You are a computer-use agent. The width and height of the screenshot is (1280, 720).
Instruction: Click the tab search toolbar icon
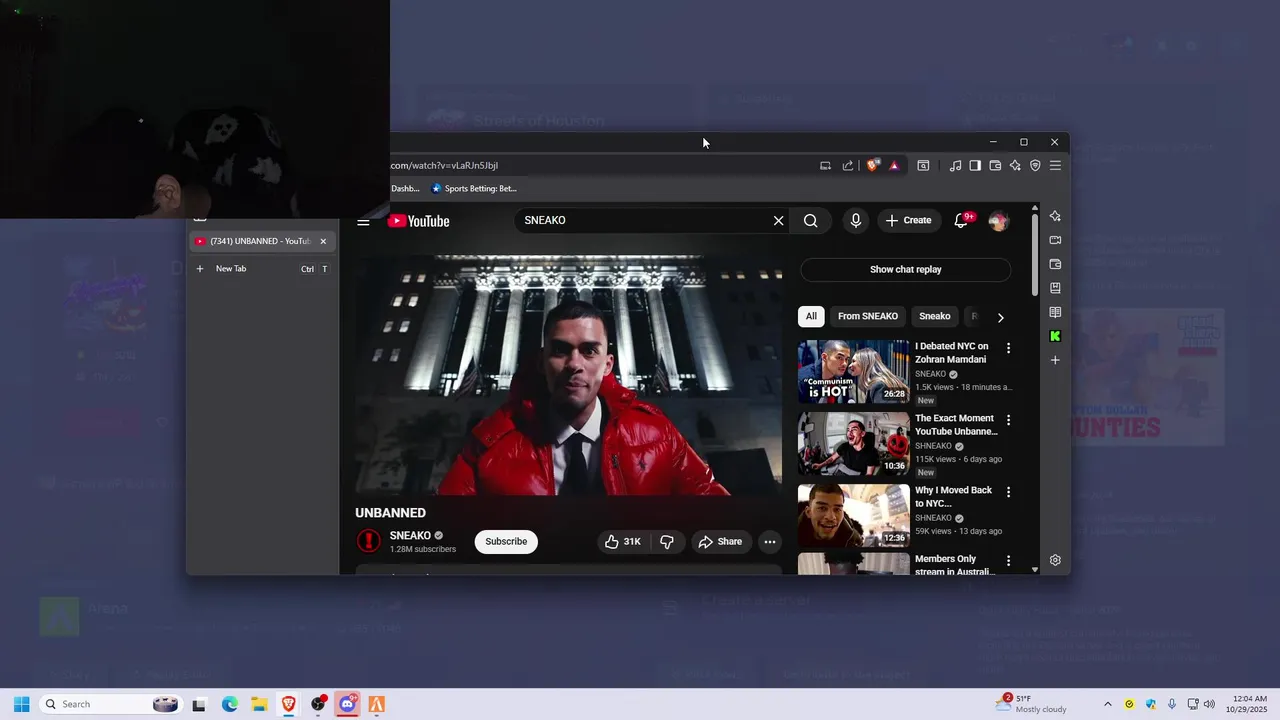click(x=923, y=165)
